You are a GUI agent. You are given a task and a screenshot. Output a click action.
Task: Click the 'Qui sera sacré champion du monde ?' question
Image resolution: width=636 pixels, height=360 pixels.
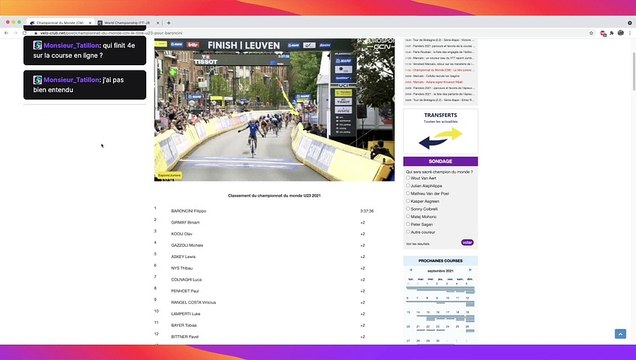439,172
